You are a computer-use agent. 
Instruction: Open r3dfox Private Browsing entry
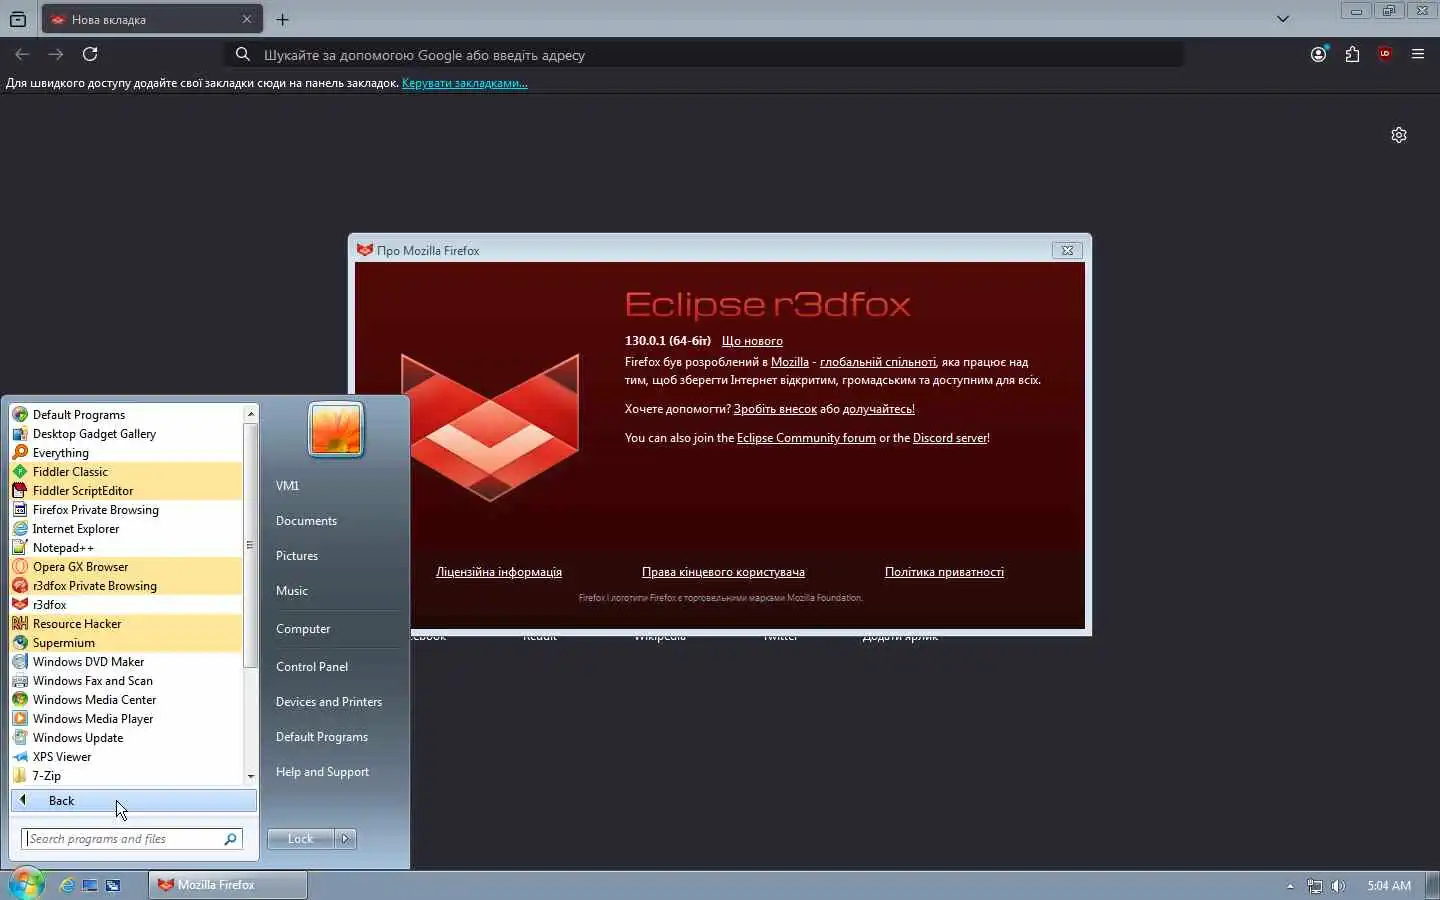click(126, 586)
